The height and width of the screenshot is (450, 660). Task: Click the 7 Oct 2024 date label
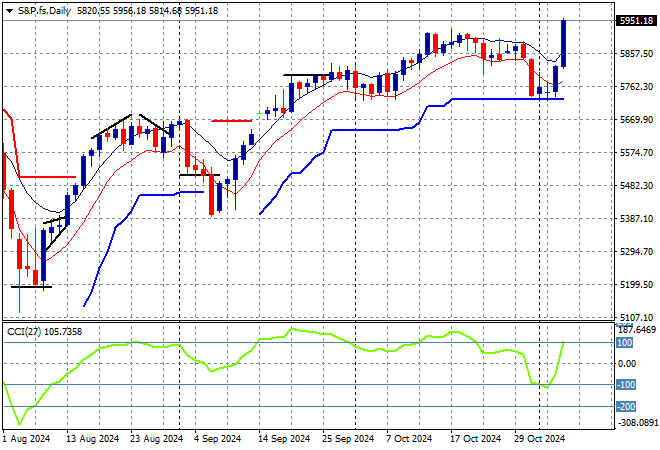[x=409, y=439]
